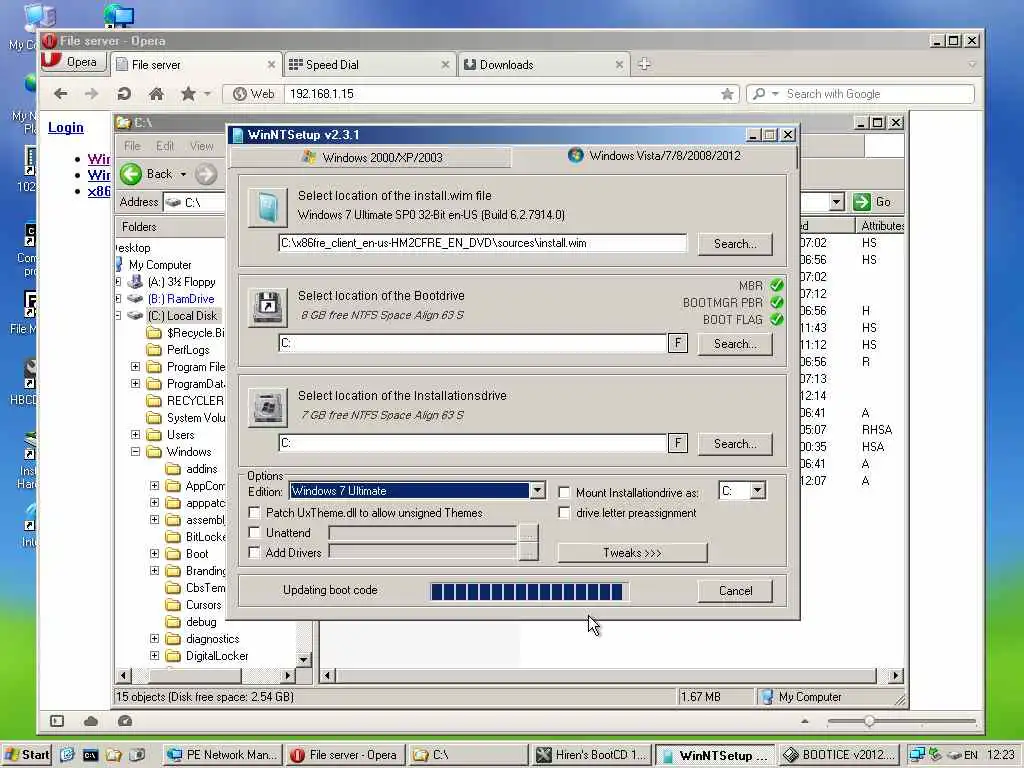Enable the Add Drivers checkbox

click(x=254, y=552)
